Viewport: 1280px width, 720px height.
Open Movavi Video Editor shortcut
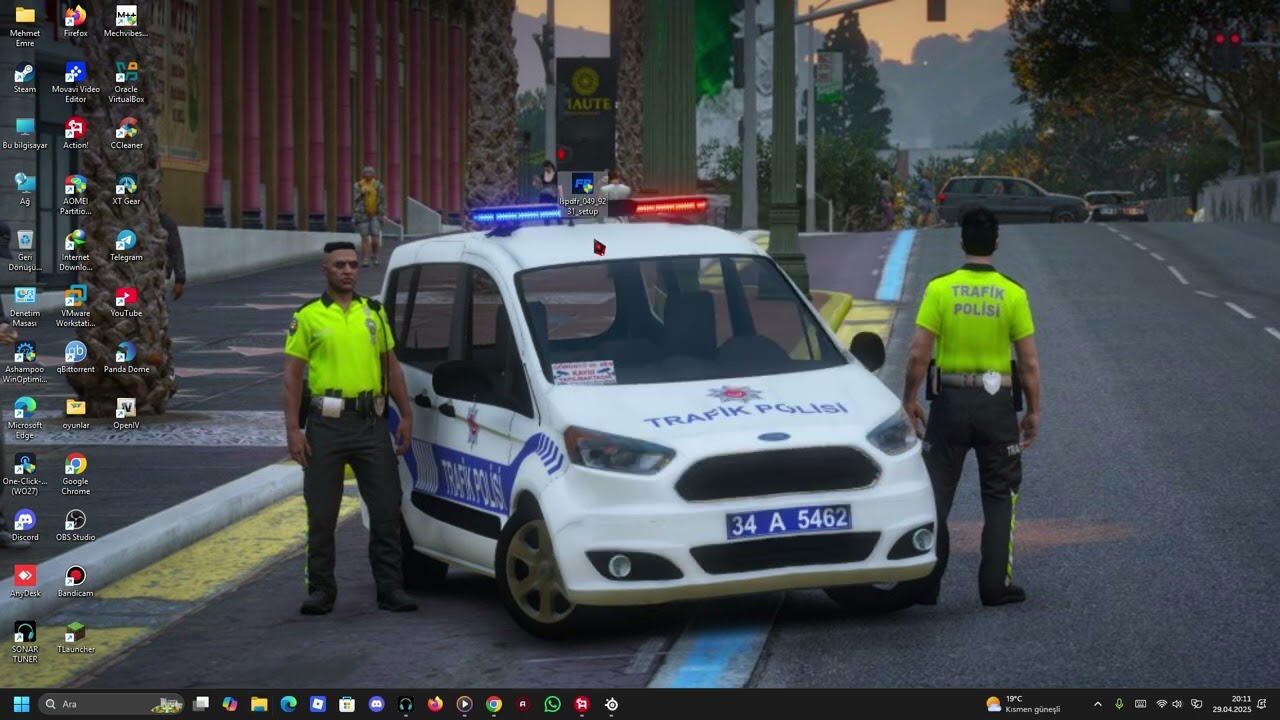point(75,82)
